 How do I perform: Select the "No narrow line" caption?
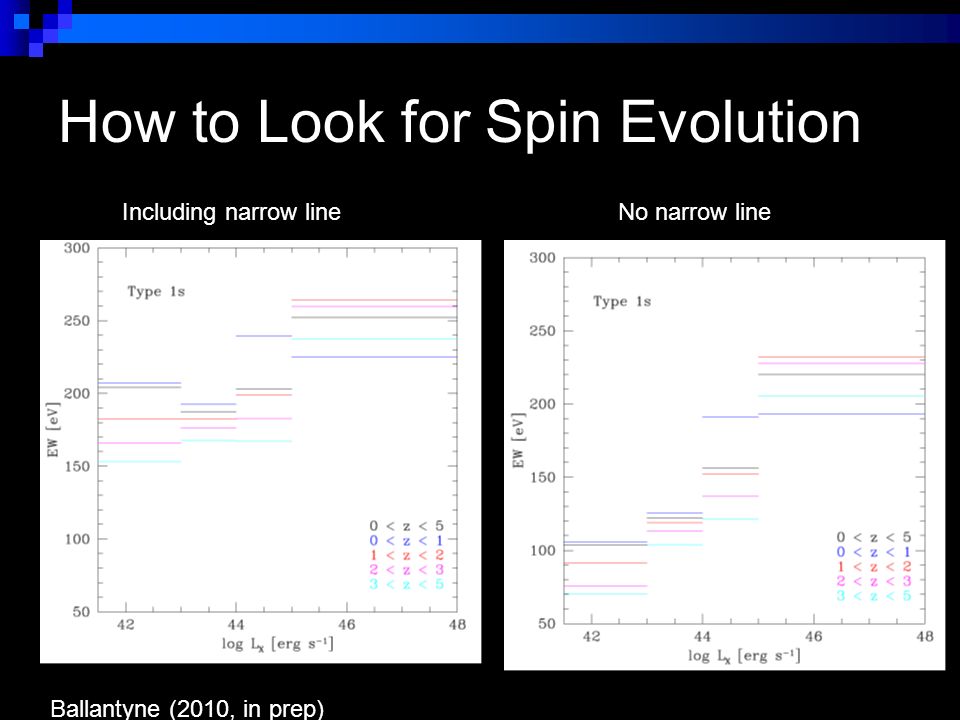pyautogui.click(x=694, y=212)
